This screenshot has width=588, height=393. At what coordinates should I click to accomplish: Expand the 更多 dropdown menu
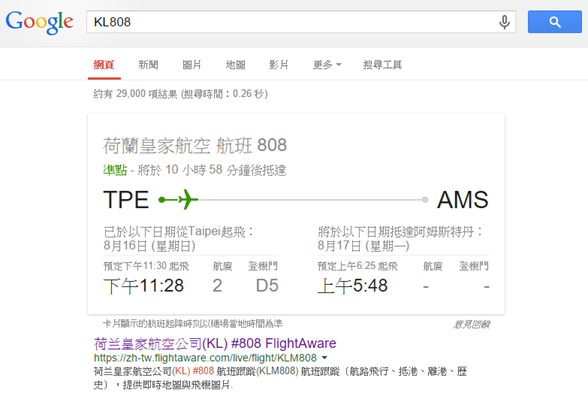click(x=327, y=65)
